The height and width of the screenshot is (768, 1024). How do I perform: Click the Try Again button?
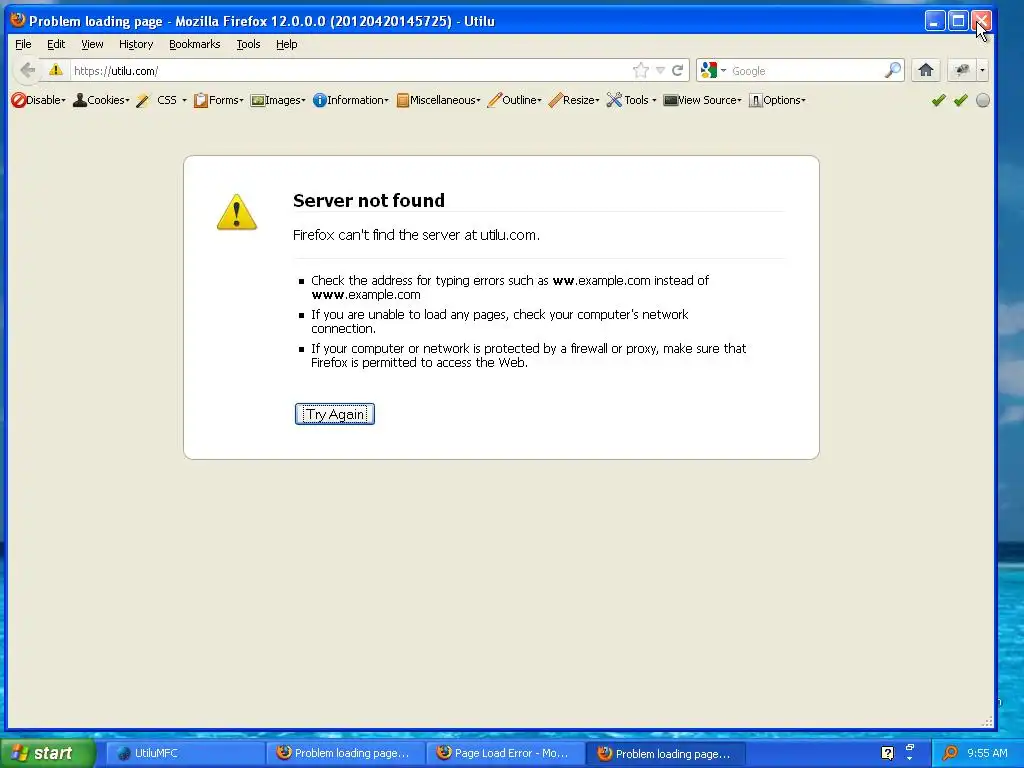pyautogui.click(x=334, y=414)
